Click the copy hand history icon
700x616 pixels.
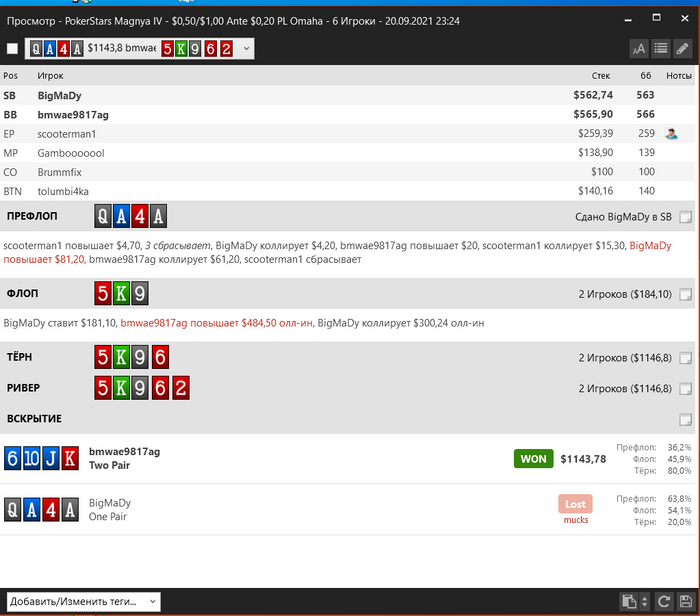(x=629, y=601)
